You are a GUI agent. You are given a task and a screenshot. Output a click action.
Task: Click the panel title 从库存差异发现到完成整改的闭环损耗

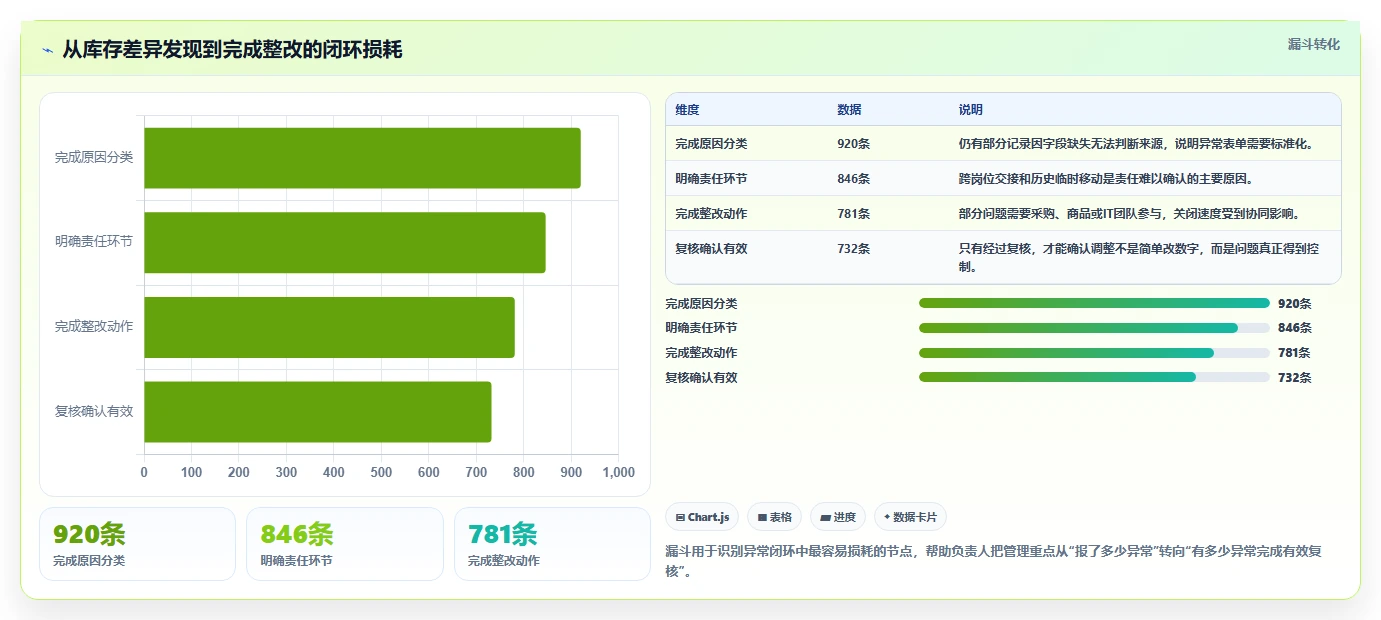point(232,49)
